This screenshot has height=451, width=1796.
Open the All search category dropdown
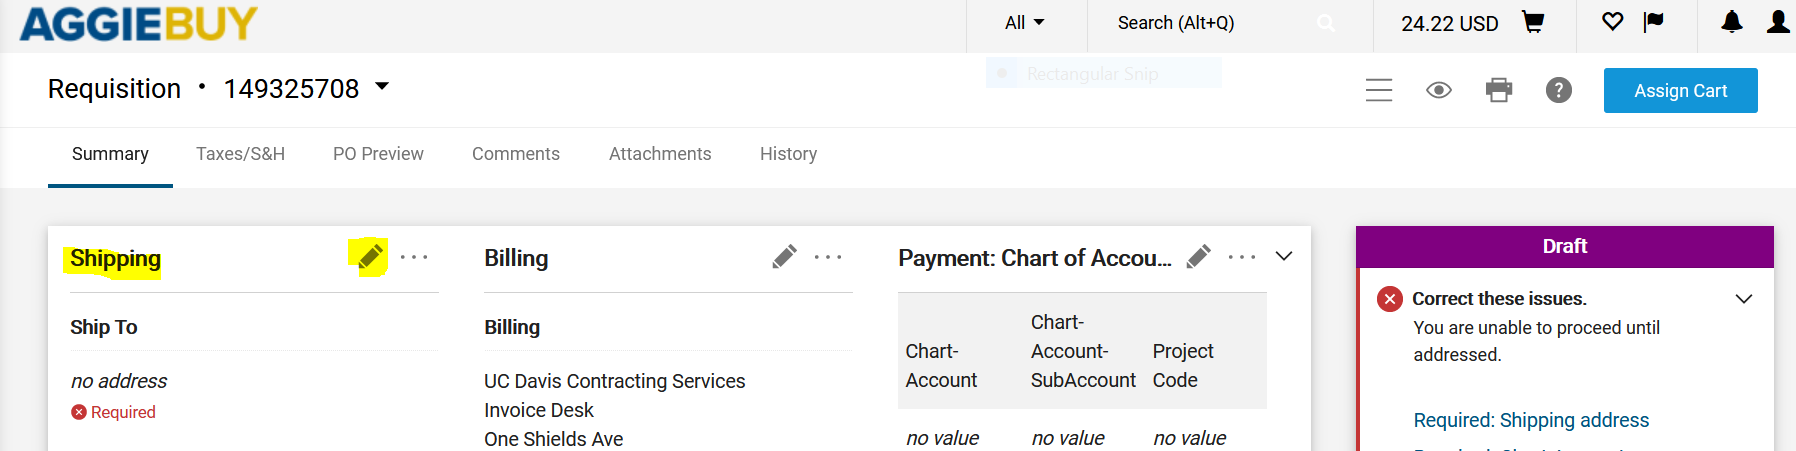pos(1025,22)
